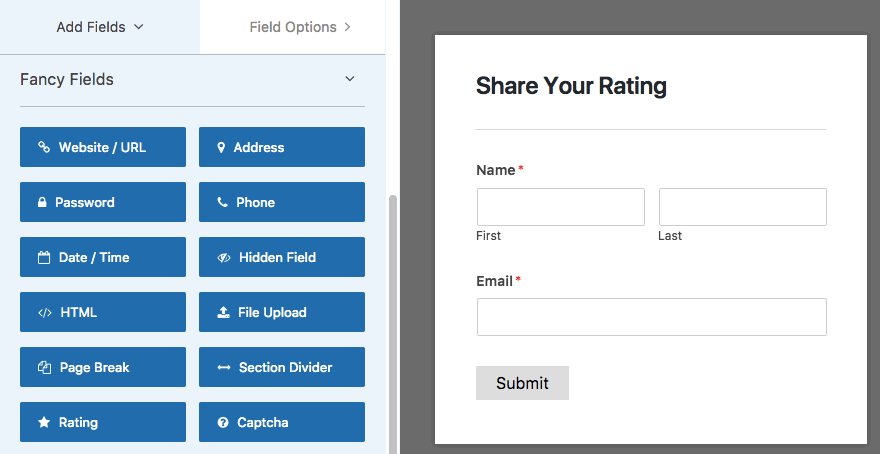880x454 pixels.
Task: Click the Last name input field
Action: pyautogui.click(x=742, y=207)
